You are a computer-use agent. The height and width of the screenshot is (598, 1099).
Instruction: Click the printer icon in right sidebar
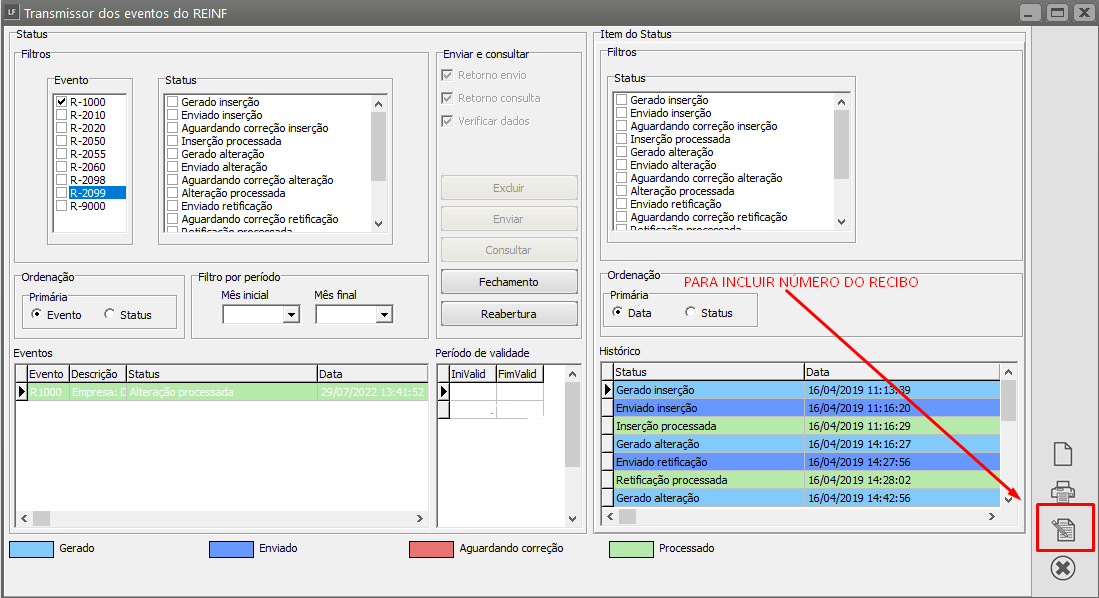(x=1063, y=491)
